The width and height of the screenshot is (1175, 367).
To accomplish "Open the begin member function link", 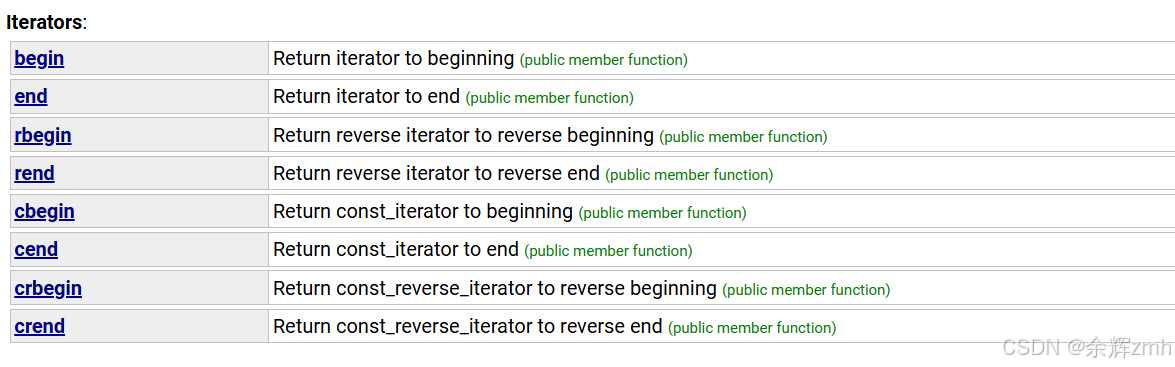I will click(x=39, y=58).
